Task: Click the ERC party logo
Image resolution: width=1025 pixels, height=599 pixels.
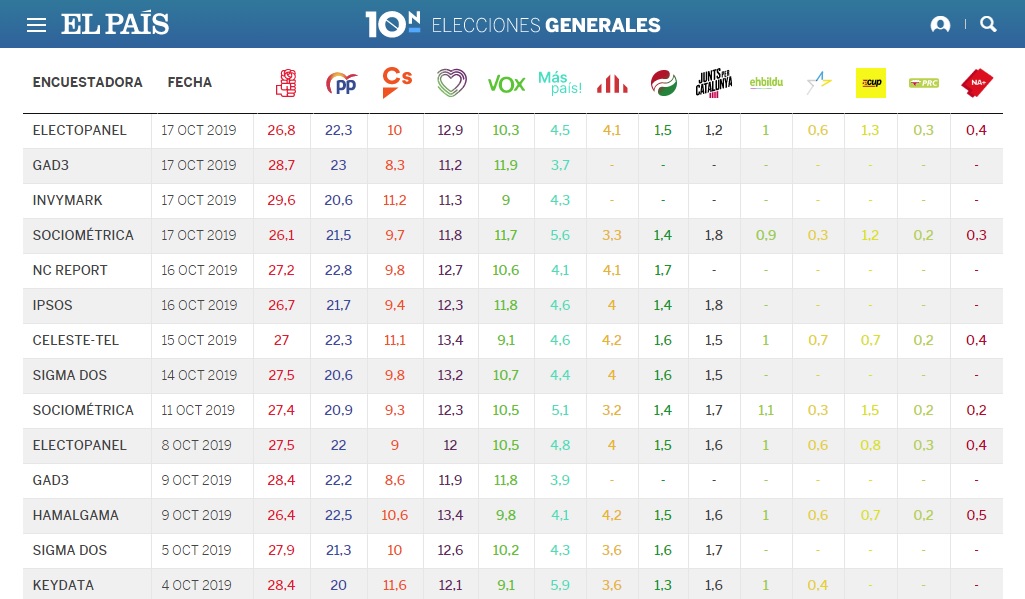Action: [x=612, y=84]
